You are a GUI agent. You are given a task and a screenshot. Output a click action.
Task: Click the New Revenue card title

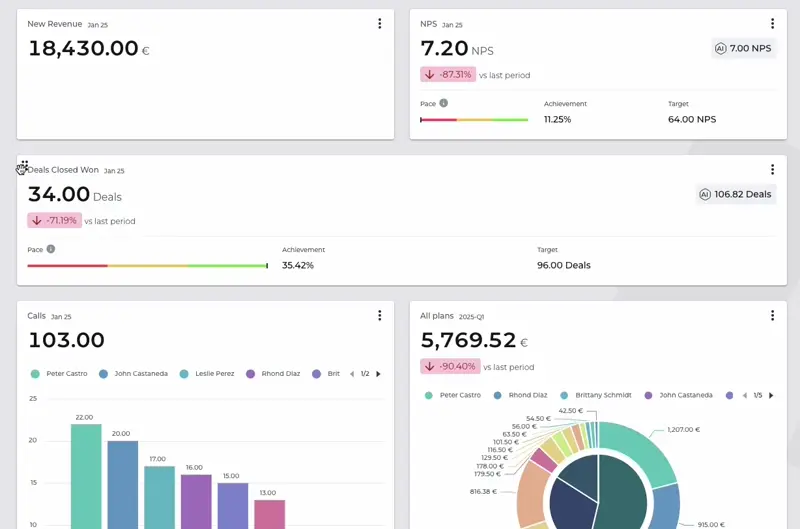55,24
